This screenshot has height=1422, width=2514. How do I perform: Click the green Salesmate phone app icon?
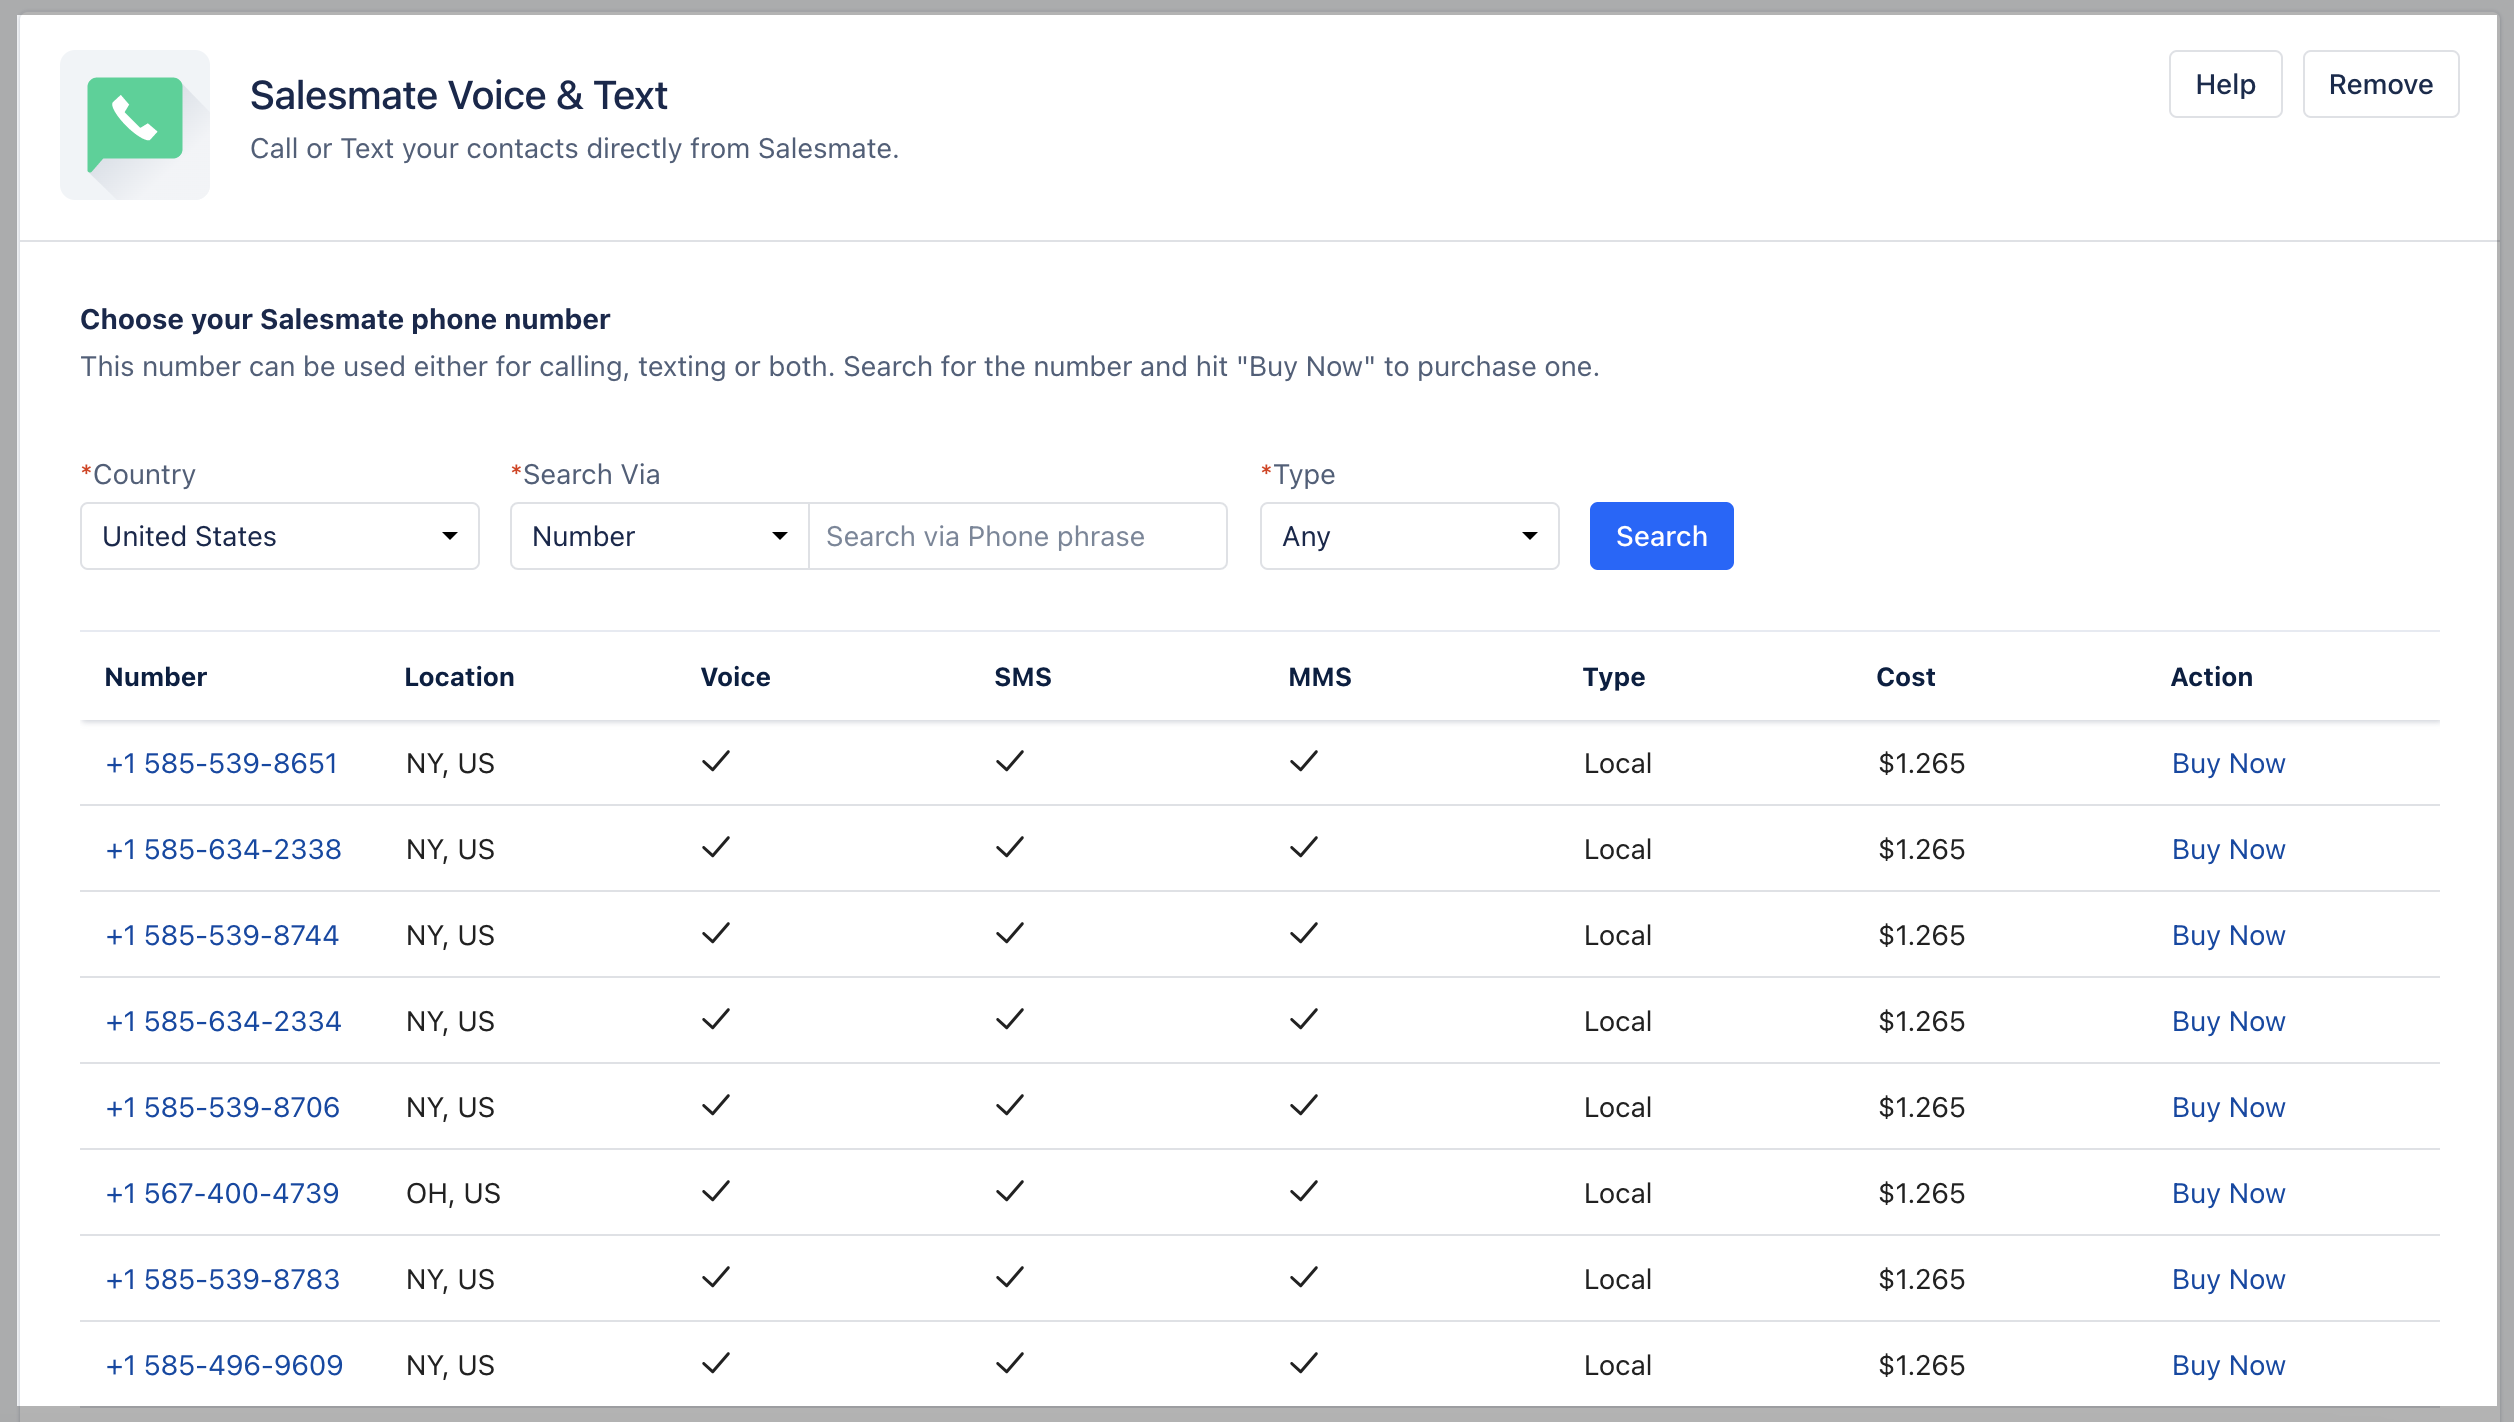(135, 125)
